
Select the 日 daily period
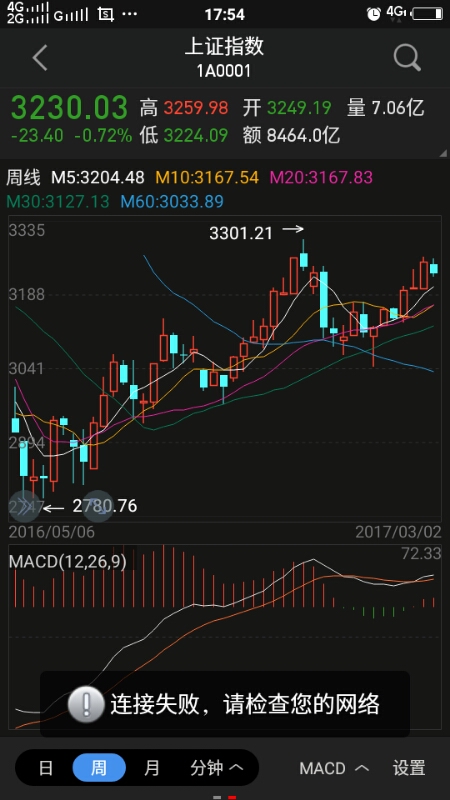pyautogui.click(x=46, y=768)
